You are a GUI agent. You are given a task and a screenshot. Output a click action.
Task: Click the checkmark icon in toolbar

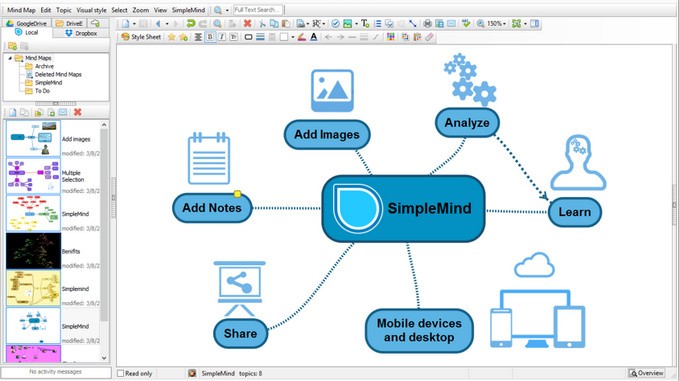335,23
